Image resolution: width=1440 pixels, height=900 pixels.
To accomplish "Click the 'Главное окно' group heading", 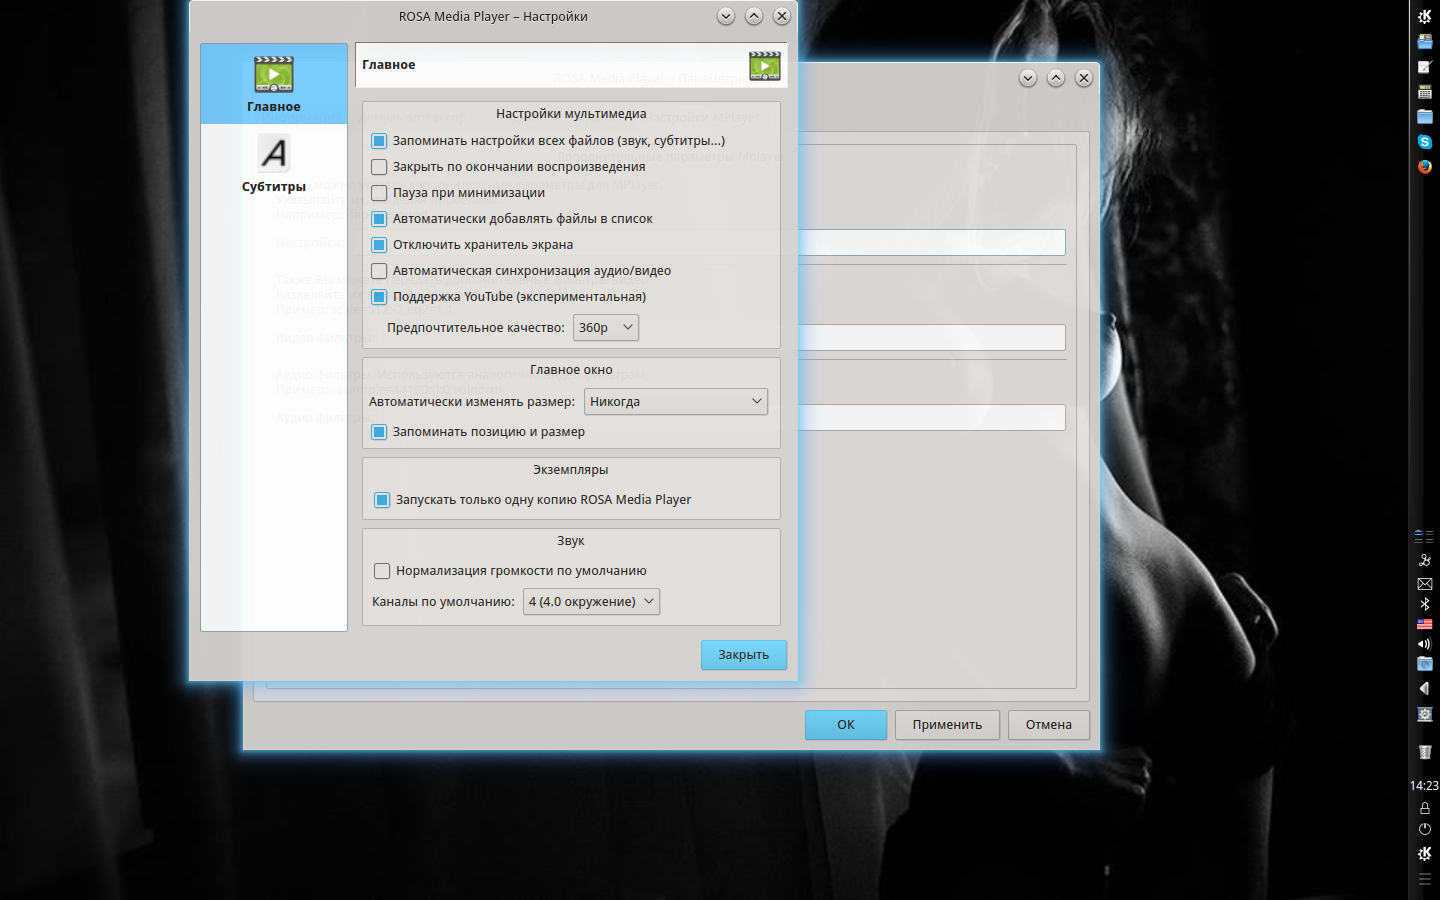I will pyautogui.click(x=571, y=370).
